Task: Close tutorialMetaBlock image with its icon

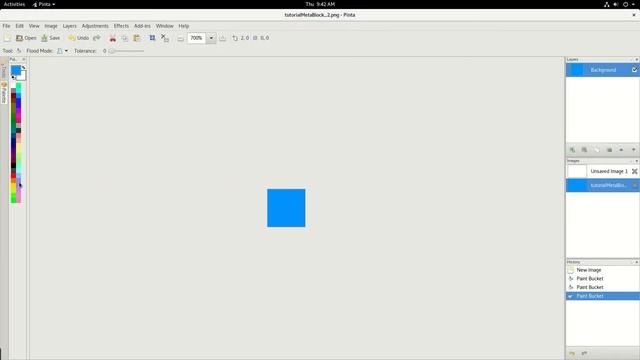Action: [635, 185]
